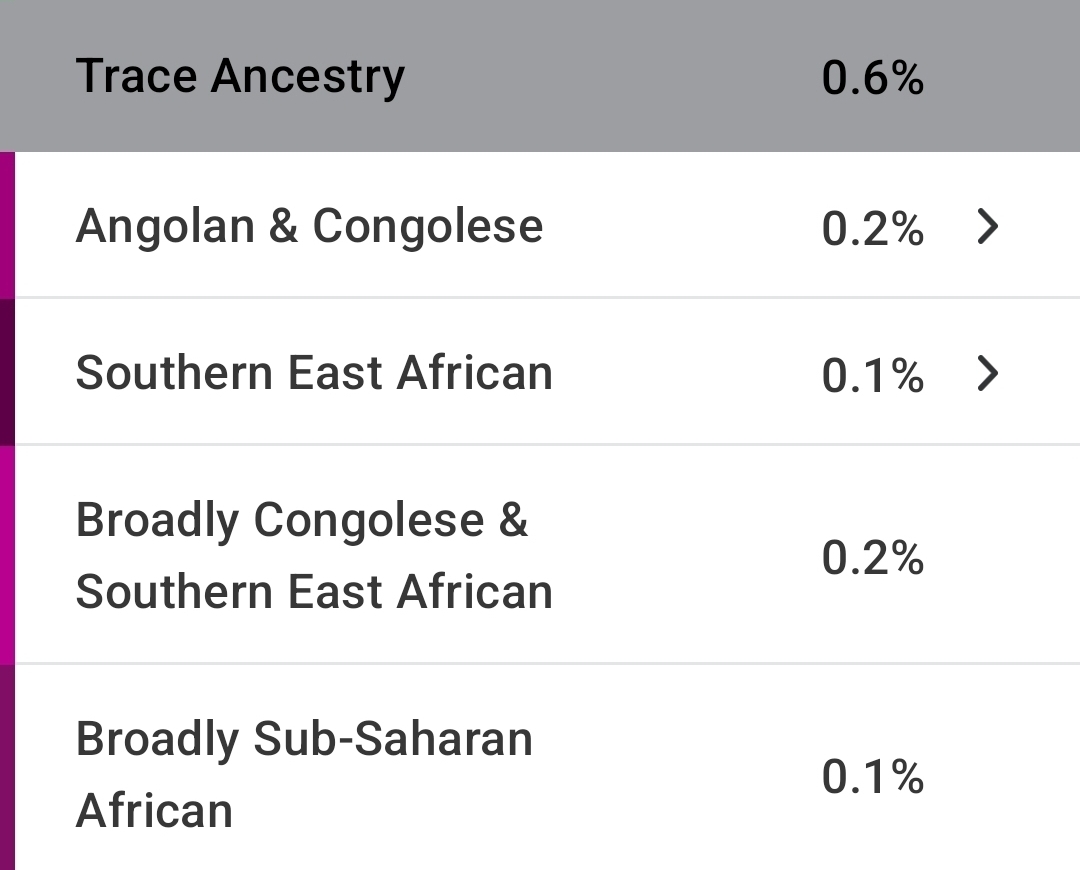The width and height of the screenshot is (1080, 870).
Task: Click the Angolan & Congolese magenta color bar
Action: point(7,225)
